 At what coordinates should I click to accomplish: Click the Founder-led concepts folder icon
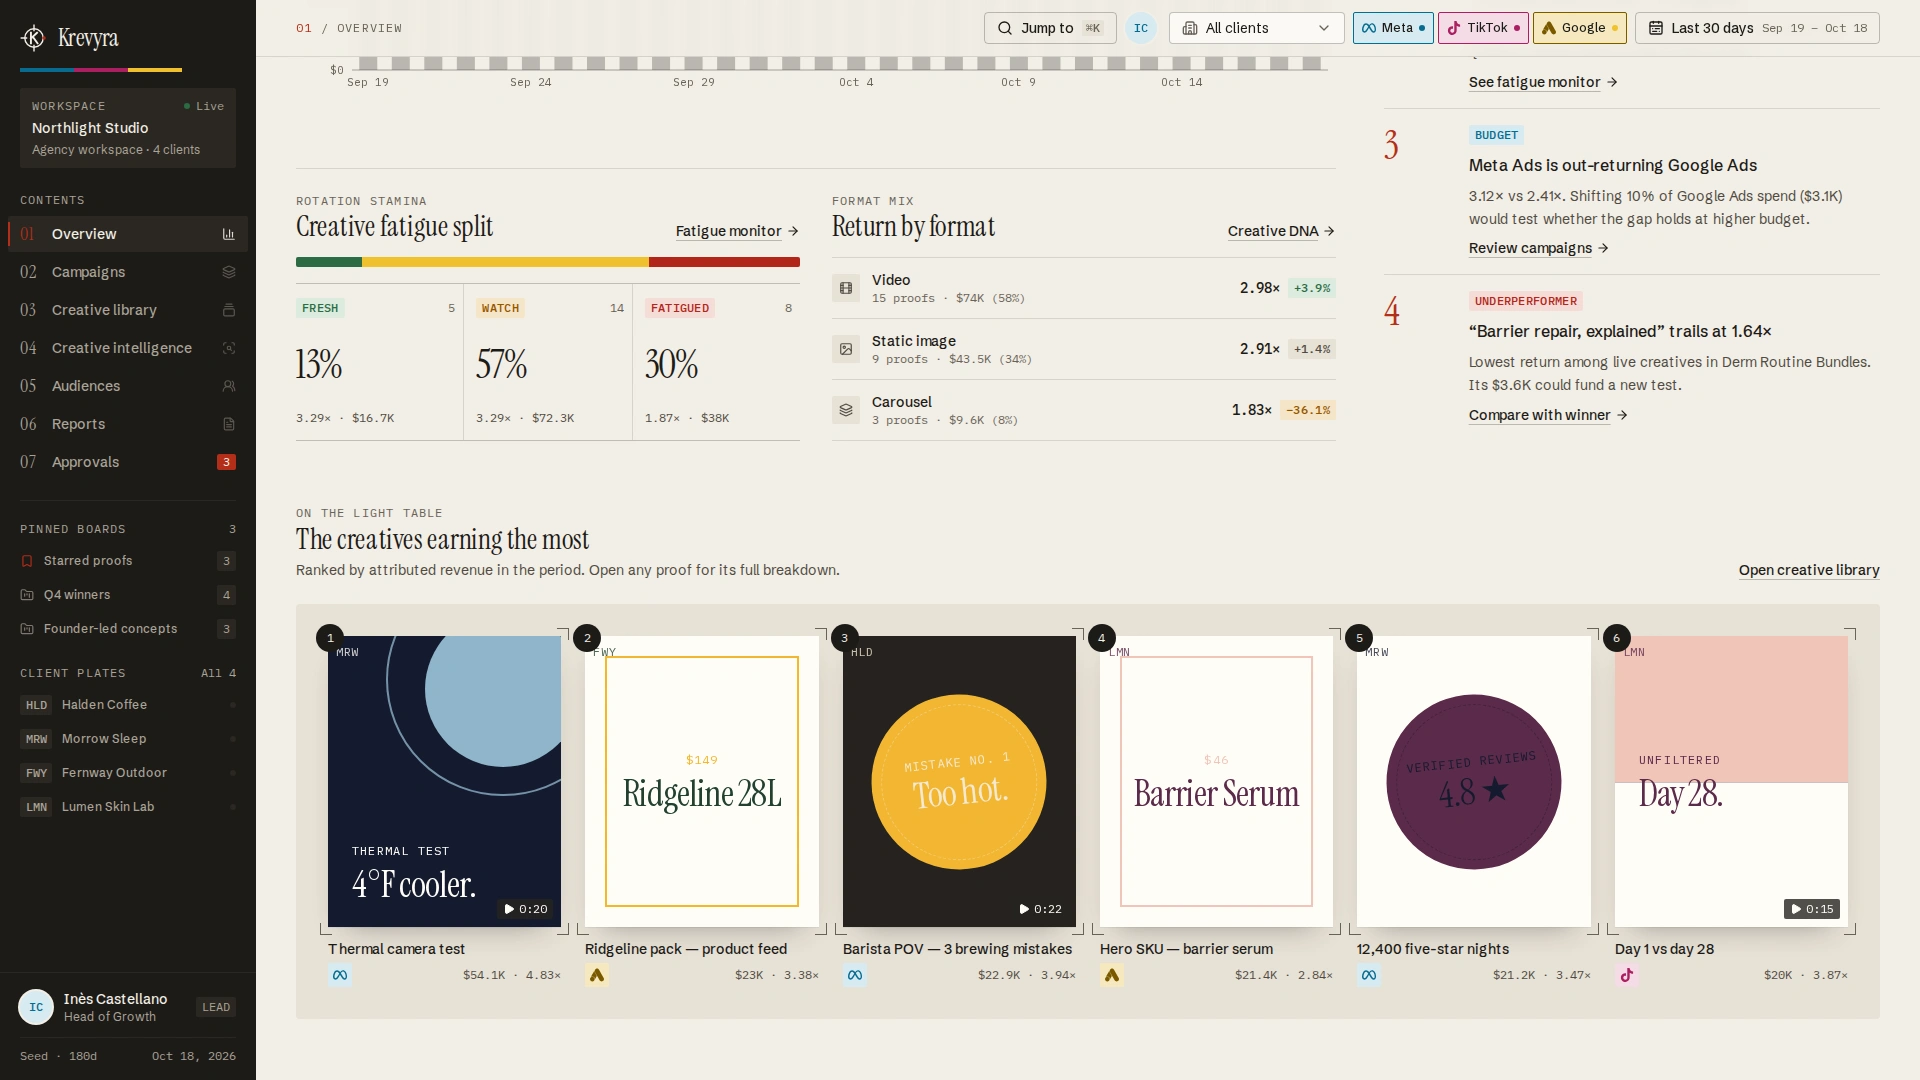click(x=27, y=629)
